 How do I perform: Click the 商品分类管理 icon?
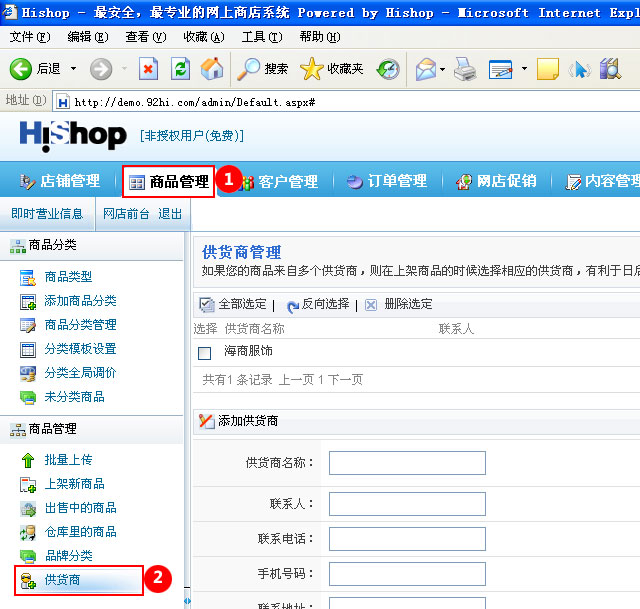click(28, 325)
